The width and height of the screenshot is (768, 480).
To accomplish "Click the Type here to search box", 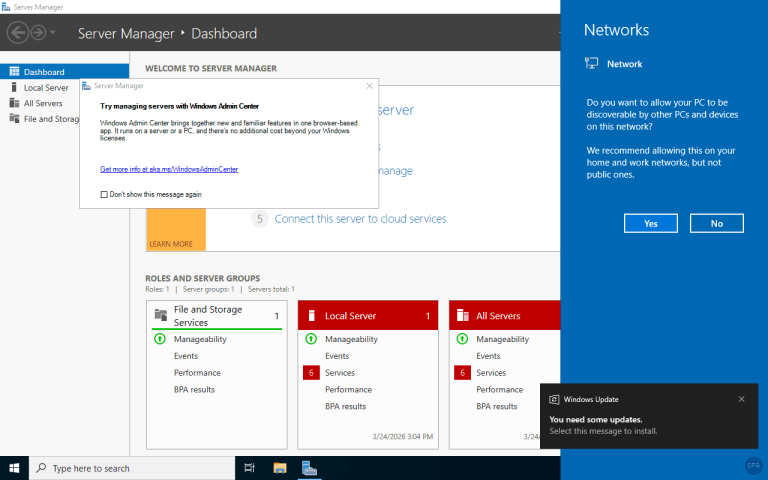I will 132,468.
